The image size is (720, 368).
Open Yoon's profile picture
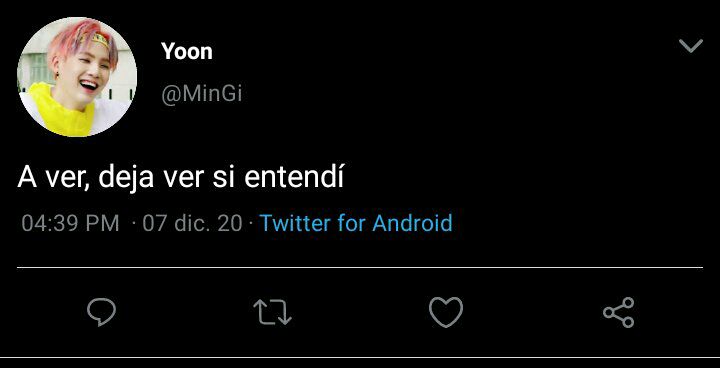pos(77,77)
